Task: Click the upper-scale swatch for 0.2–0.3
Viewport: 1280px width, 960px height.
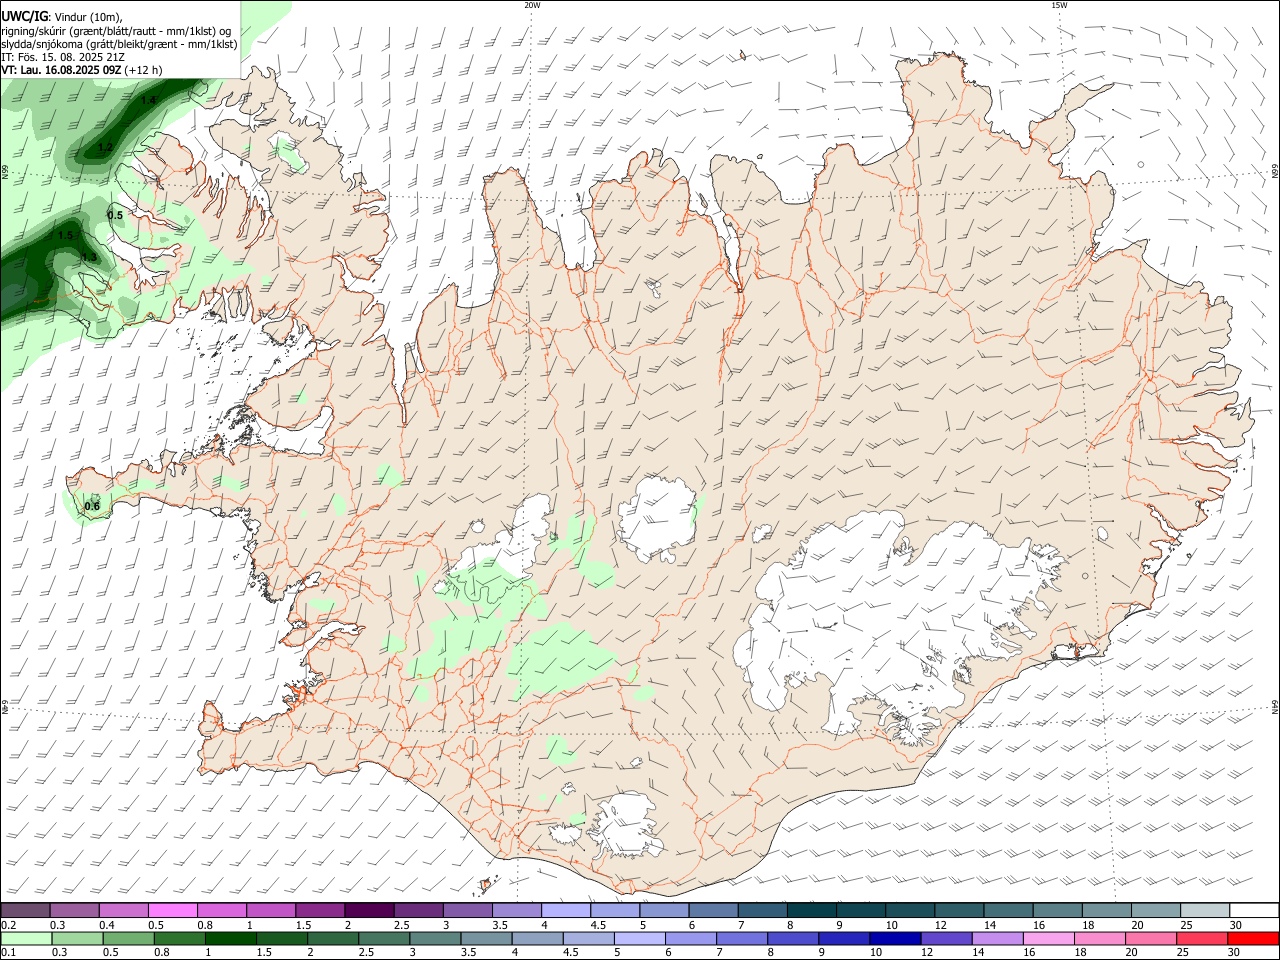Action: [x=26, y=910]
